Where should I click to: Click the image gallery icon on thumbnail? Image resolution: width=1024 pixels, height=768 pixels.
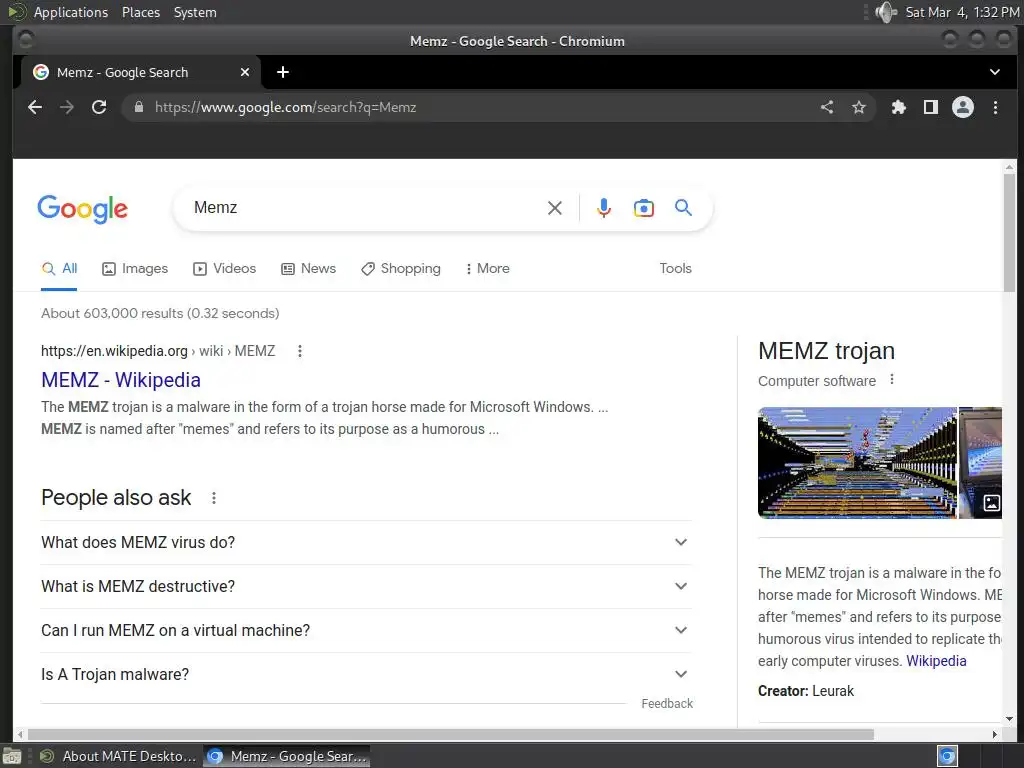pyautogui.click(x=991, y=503)
